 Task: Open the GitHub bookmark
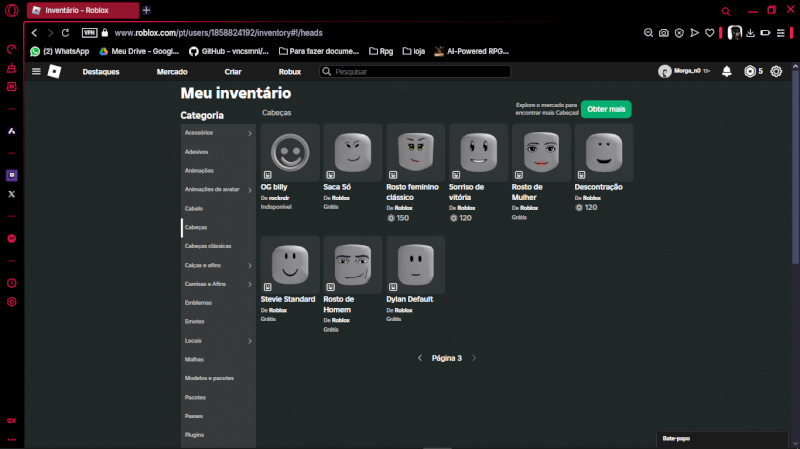tap(227, 51)
